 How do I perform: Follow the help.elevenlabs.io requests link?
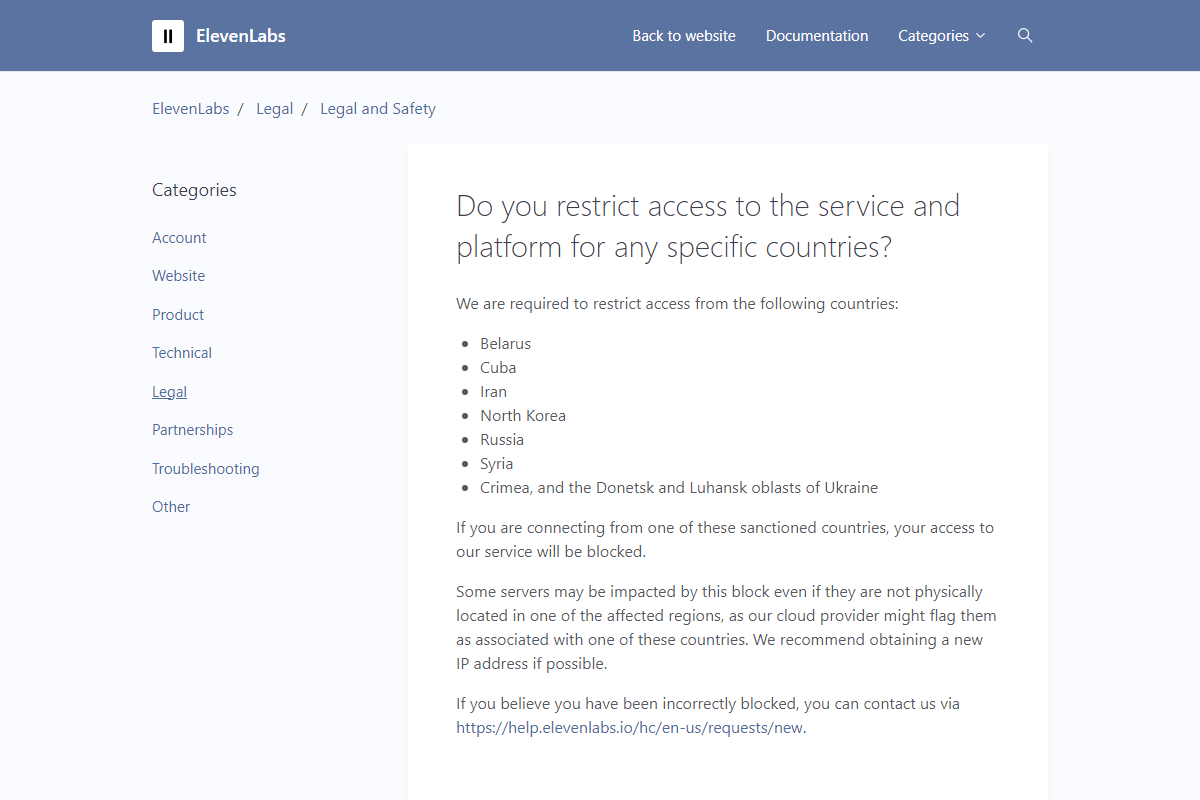[x=629, y=728]
